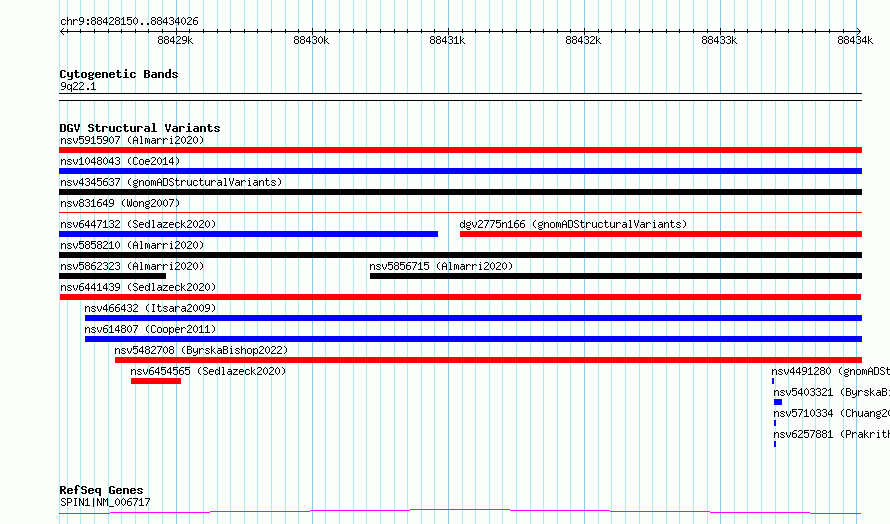The image size is (890, 524).
Task: Click the 88431k ruler mark
Action: (x=447, y=40)
